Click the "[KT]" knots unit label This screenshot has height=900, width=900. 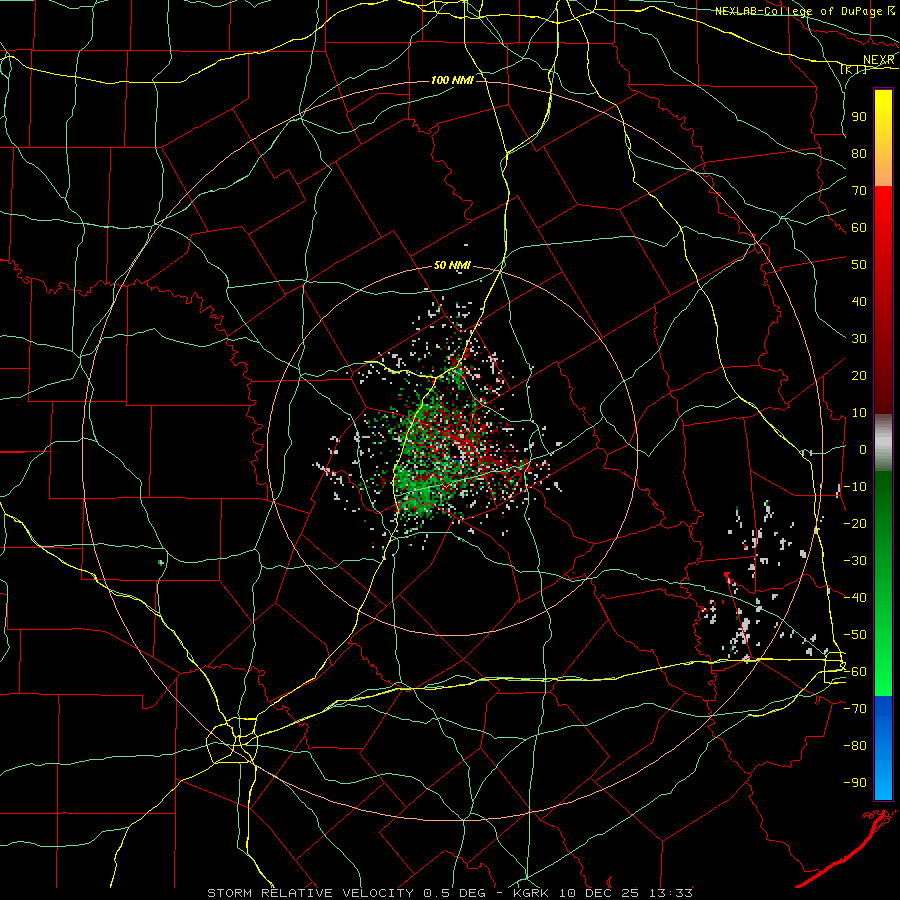pos(854,70)
